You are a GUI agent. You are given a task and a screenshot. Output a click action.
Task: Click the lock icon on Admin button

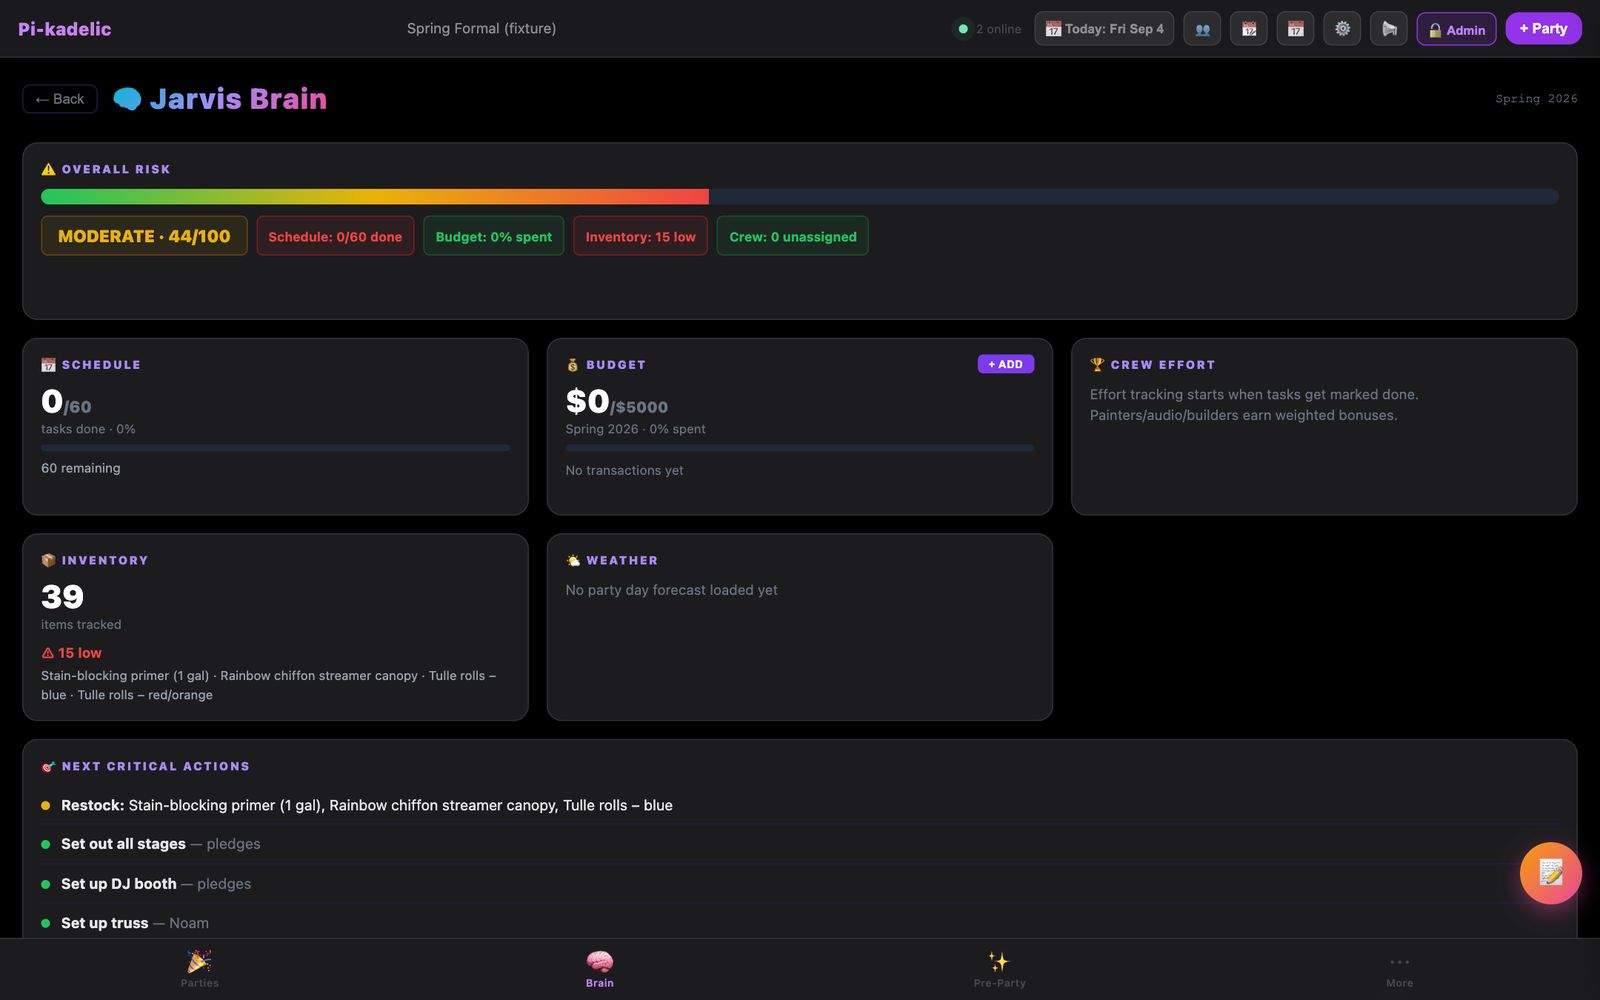[1435, 30]
